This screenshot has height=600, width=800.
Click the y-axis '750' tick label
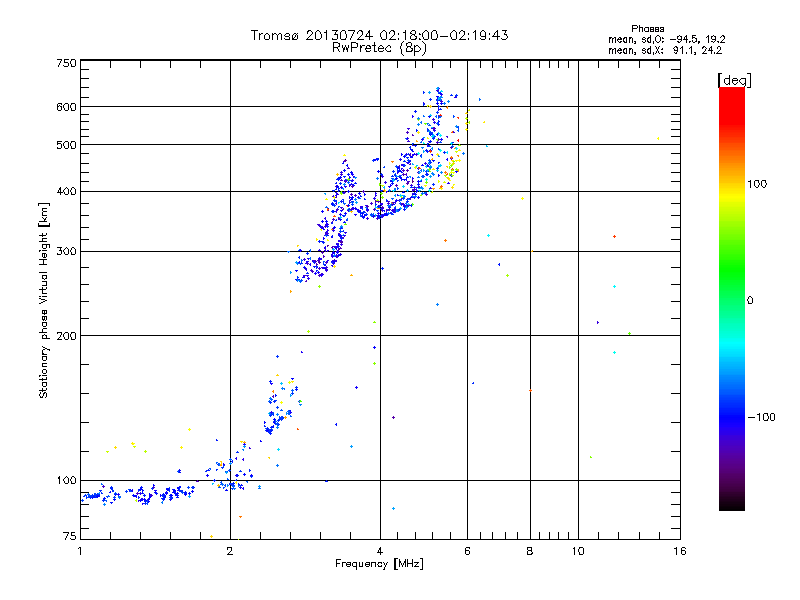click(66, 63)
